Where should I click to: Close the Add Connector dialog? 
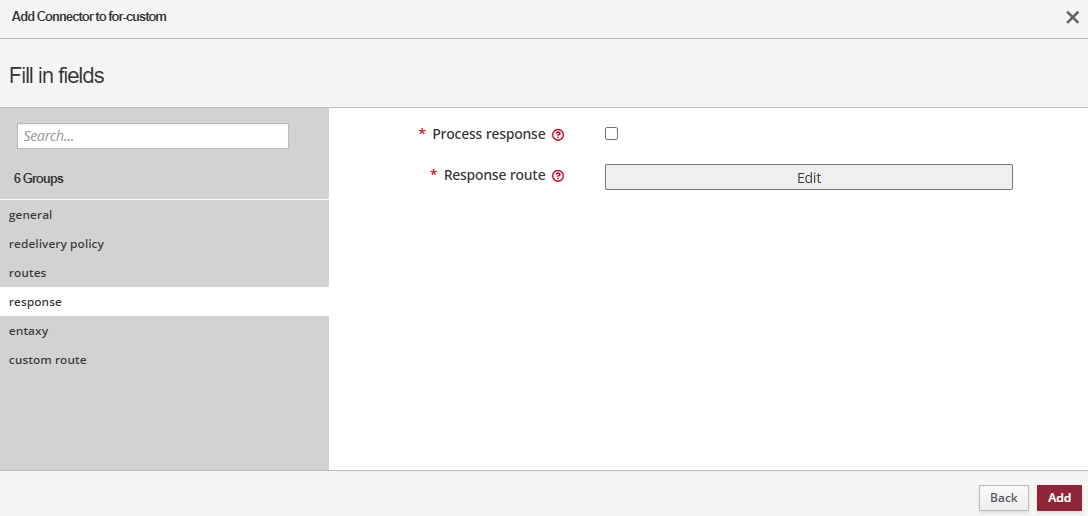point(1072,17)
